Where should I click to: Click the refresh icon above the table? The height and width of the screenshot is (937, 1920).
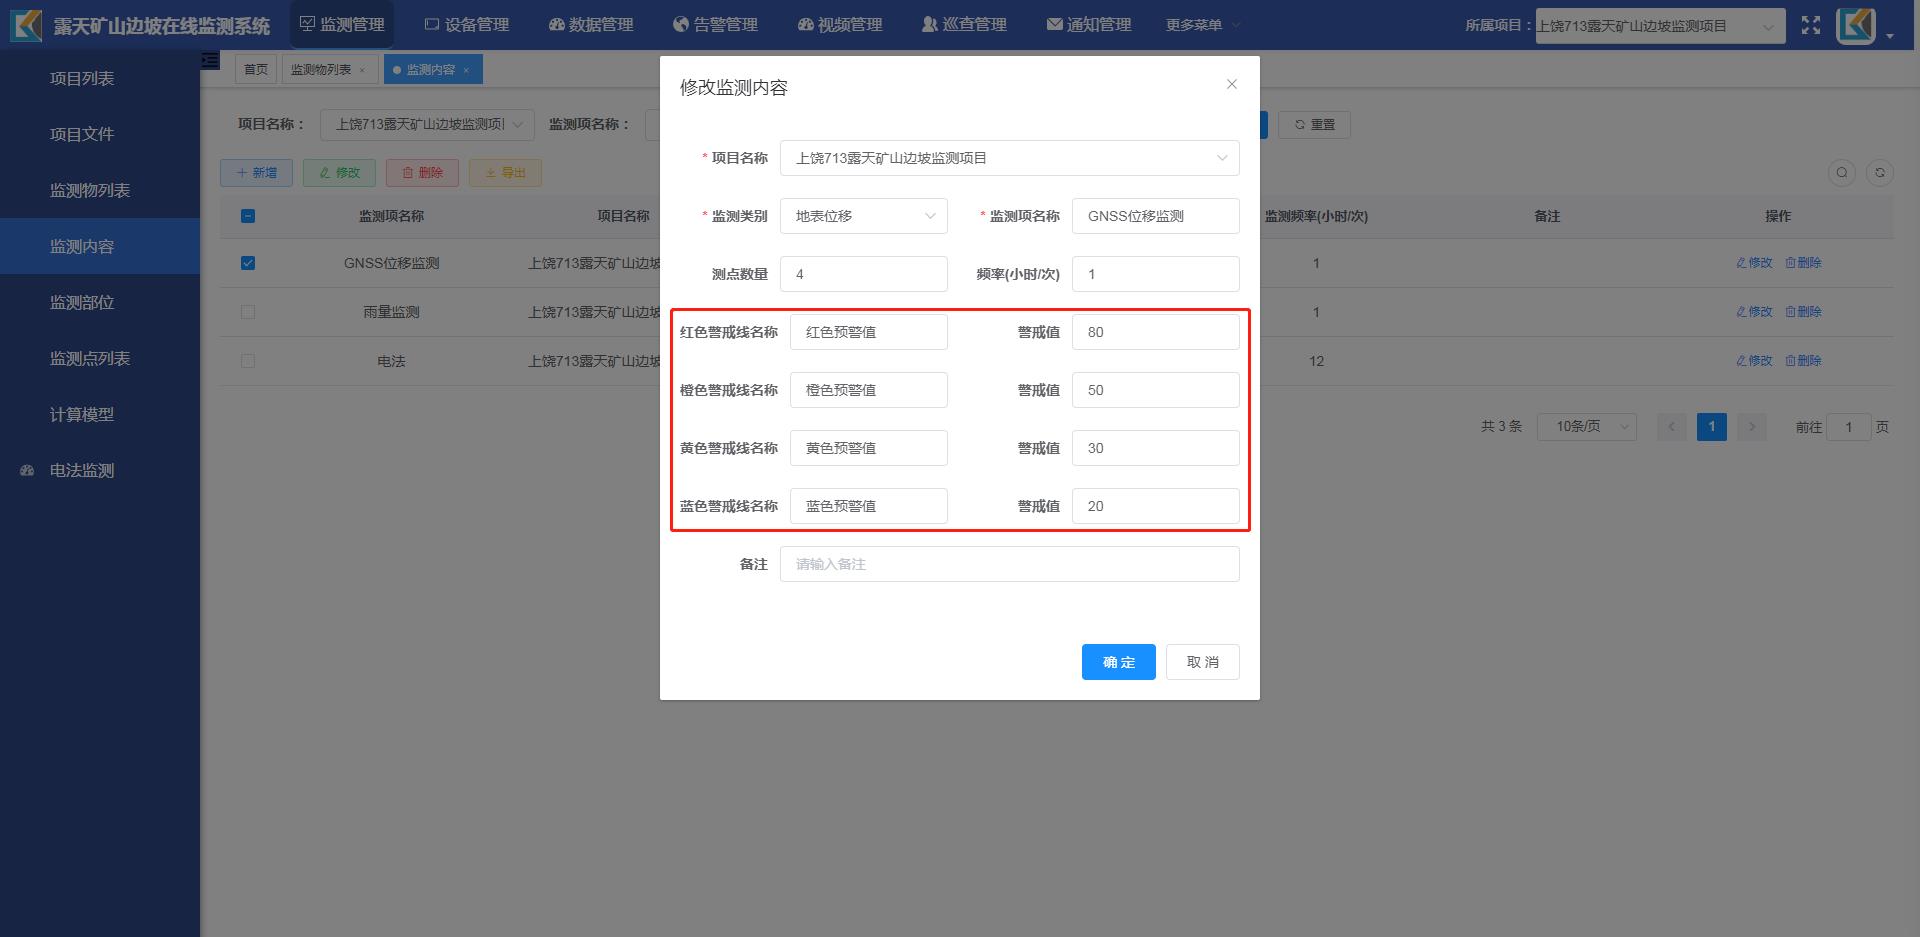pos(1879,173)
